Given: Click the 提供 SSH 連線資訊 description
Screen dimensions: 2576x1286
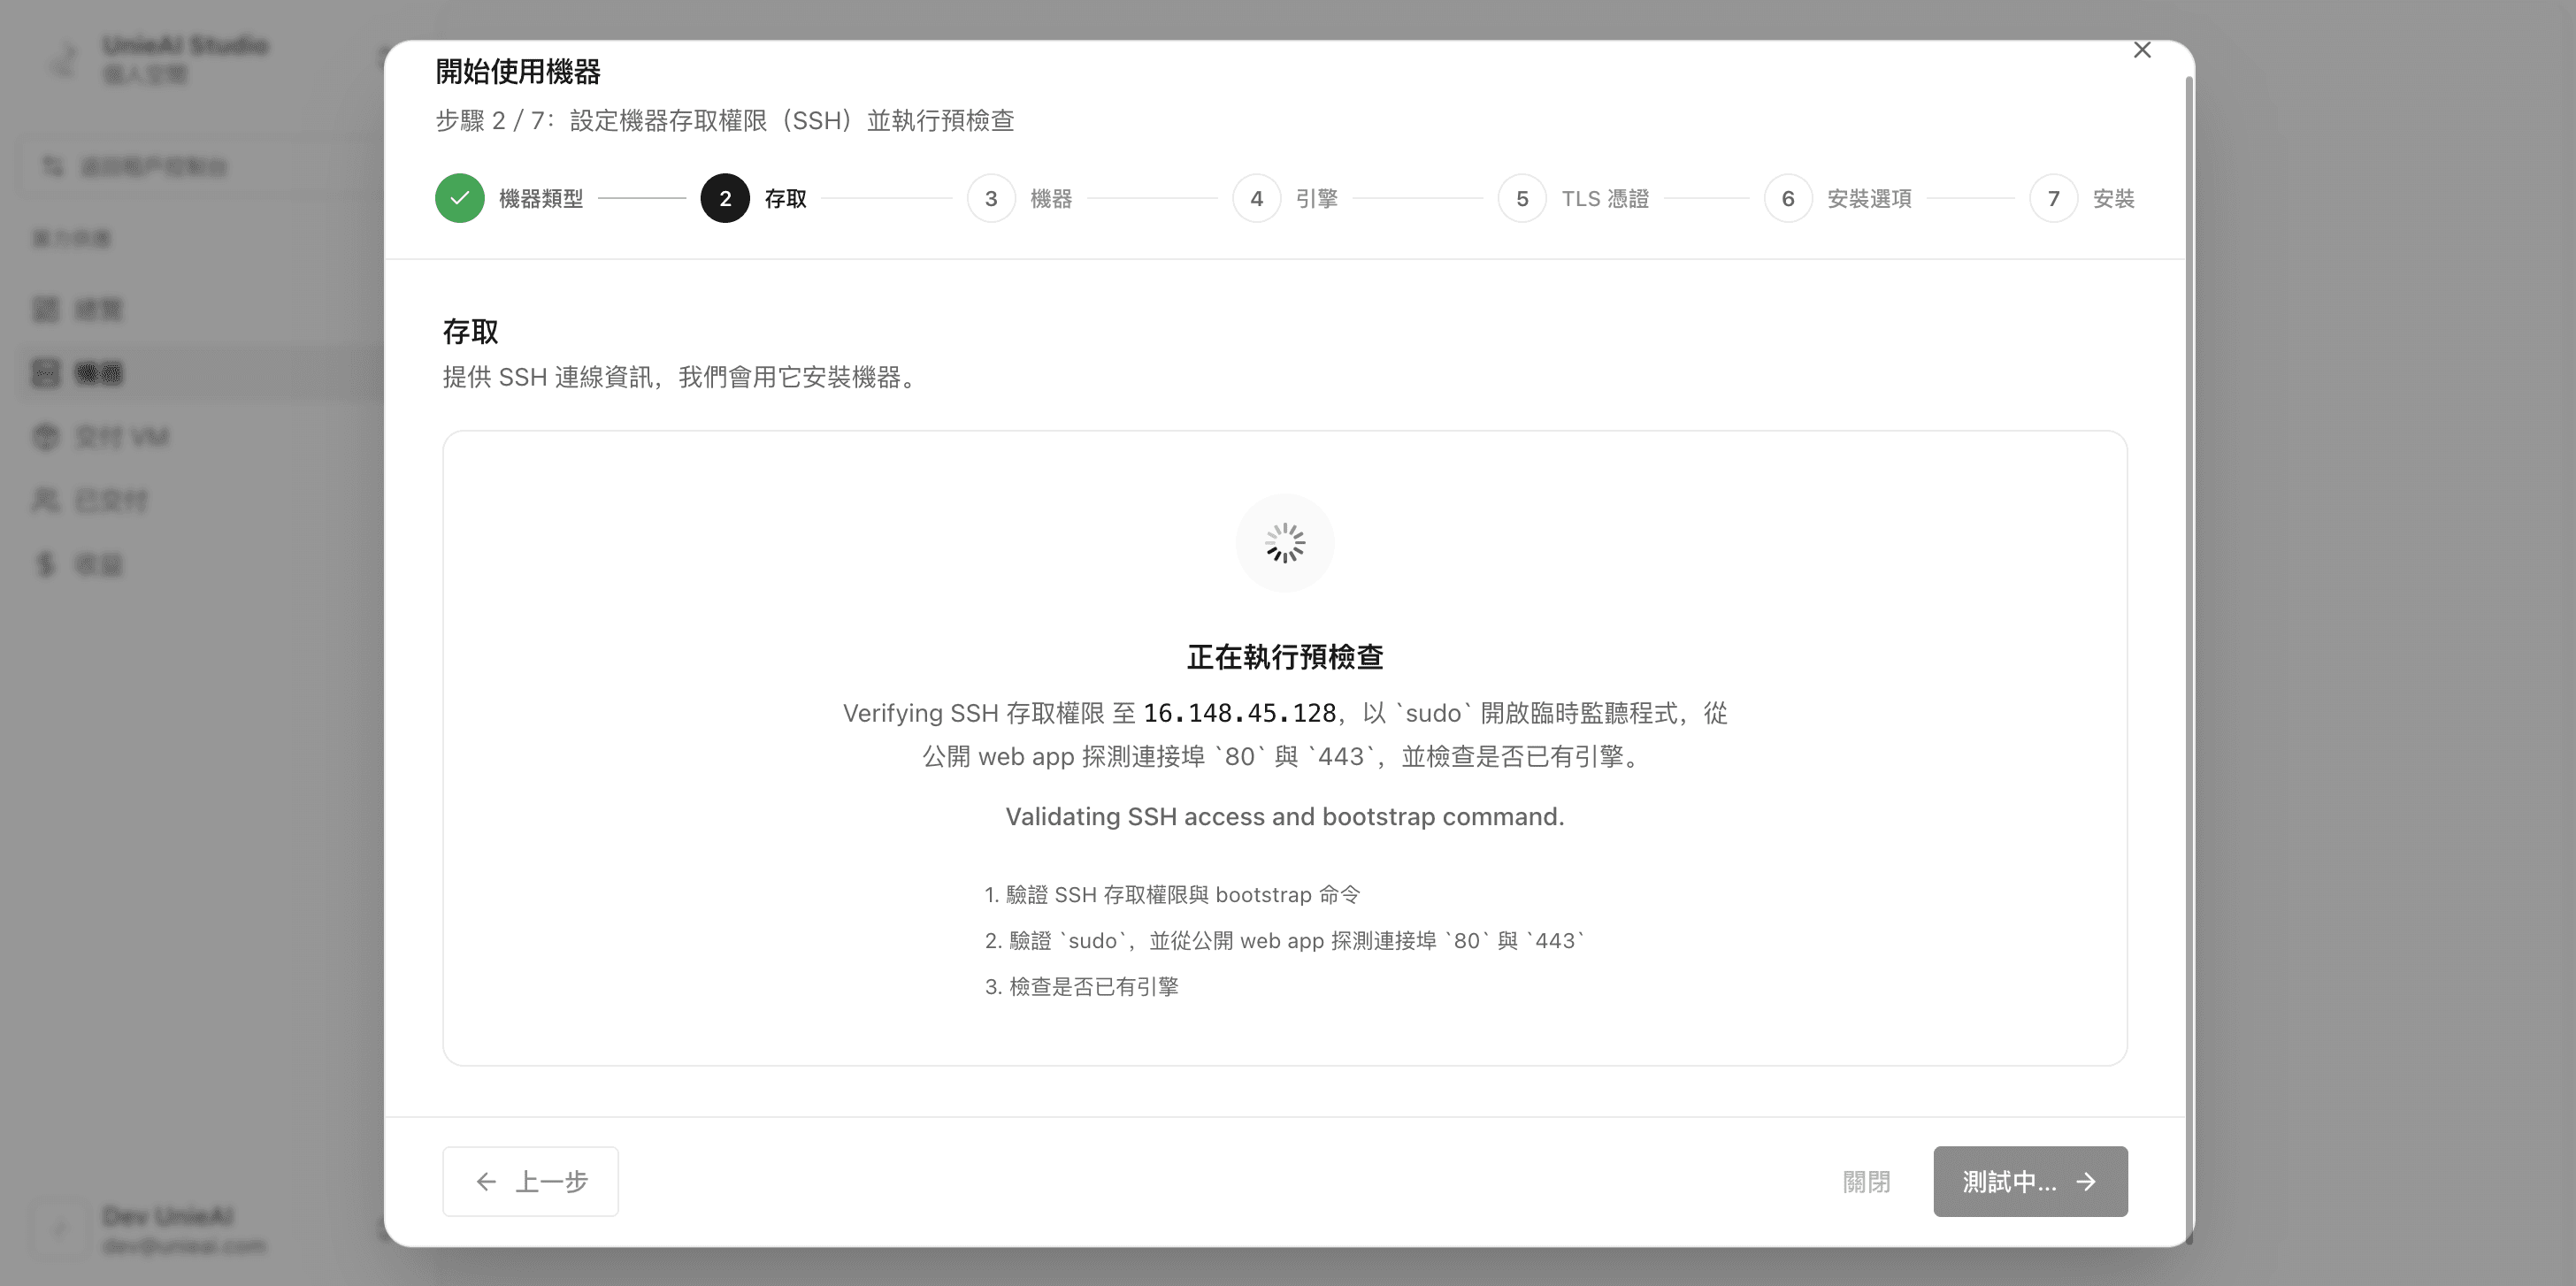Looking at the screenshot, I should [x=682, y=377].
